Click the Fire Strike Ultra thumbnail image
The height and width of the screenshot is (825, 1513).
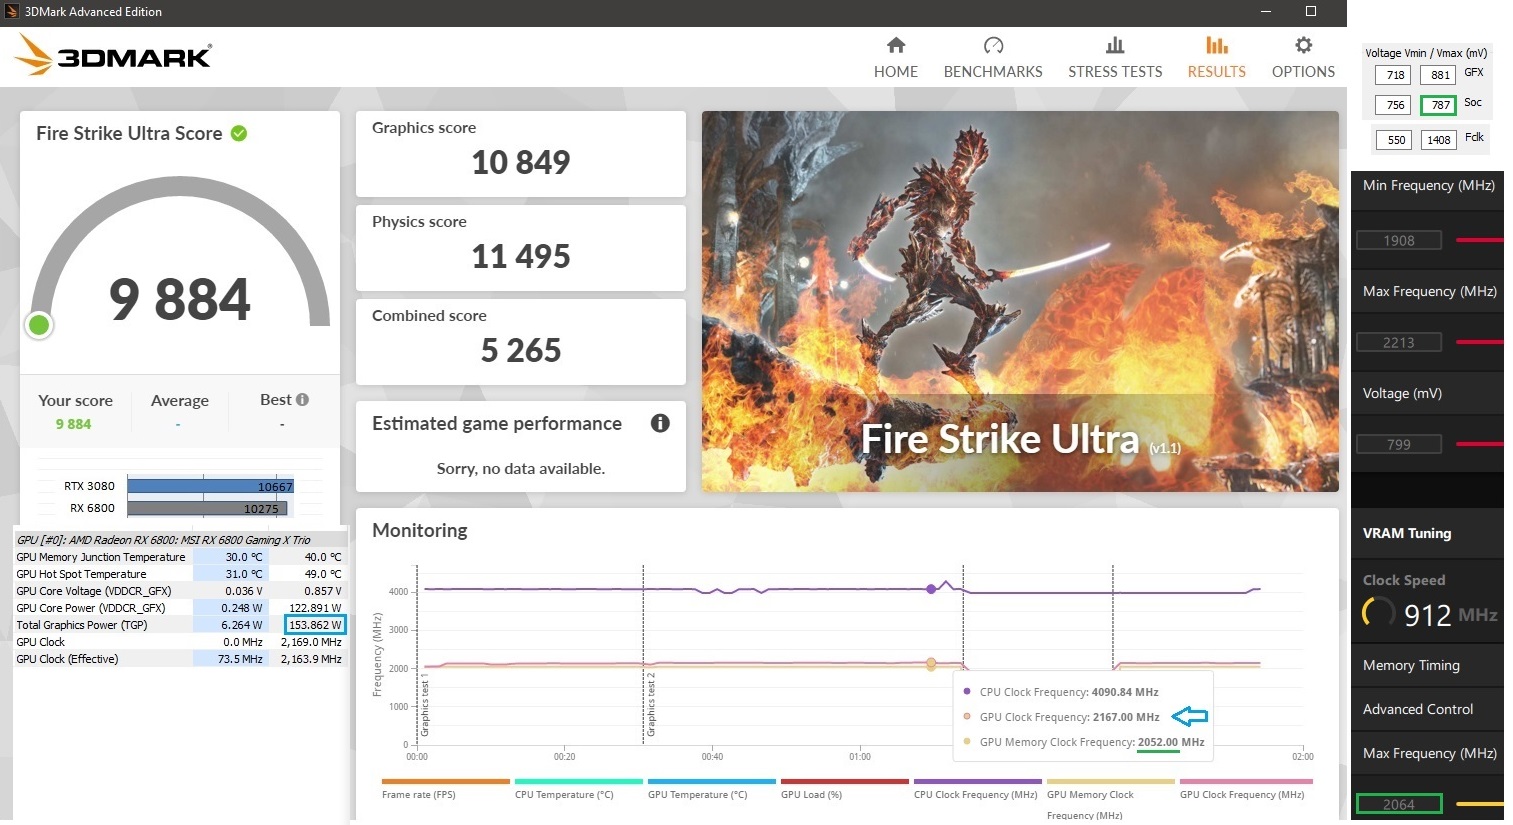point(1020,301)
